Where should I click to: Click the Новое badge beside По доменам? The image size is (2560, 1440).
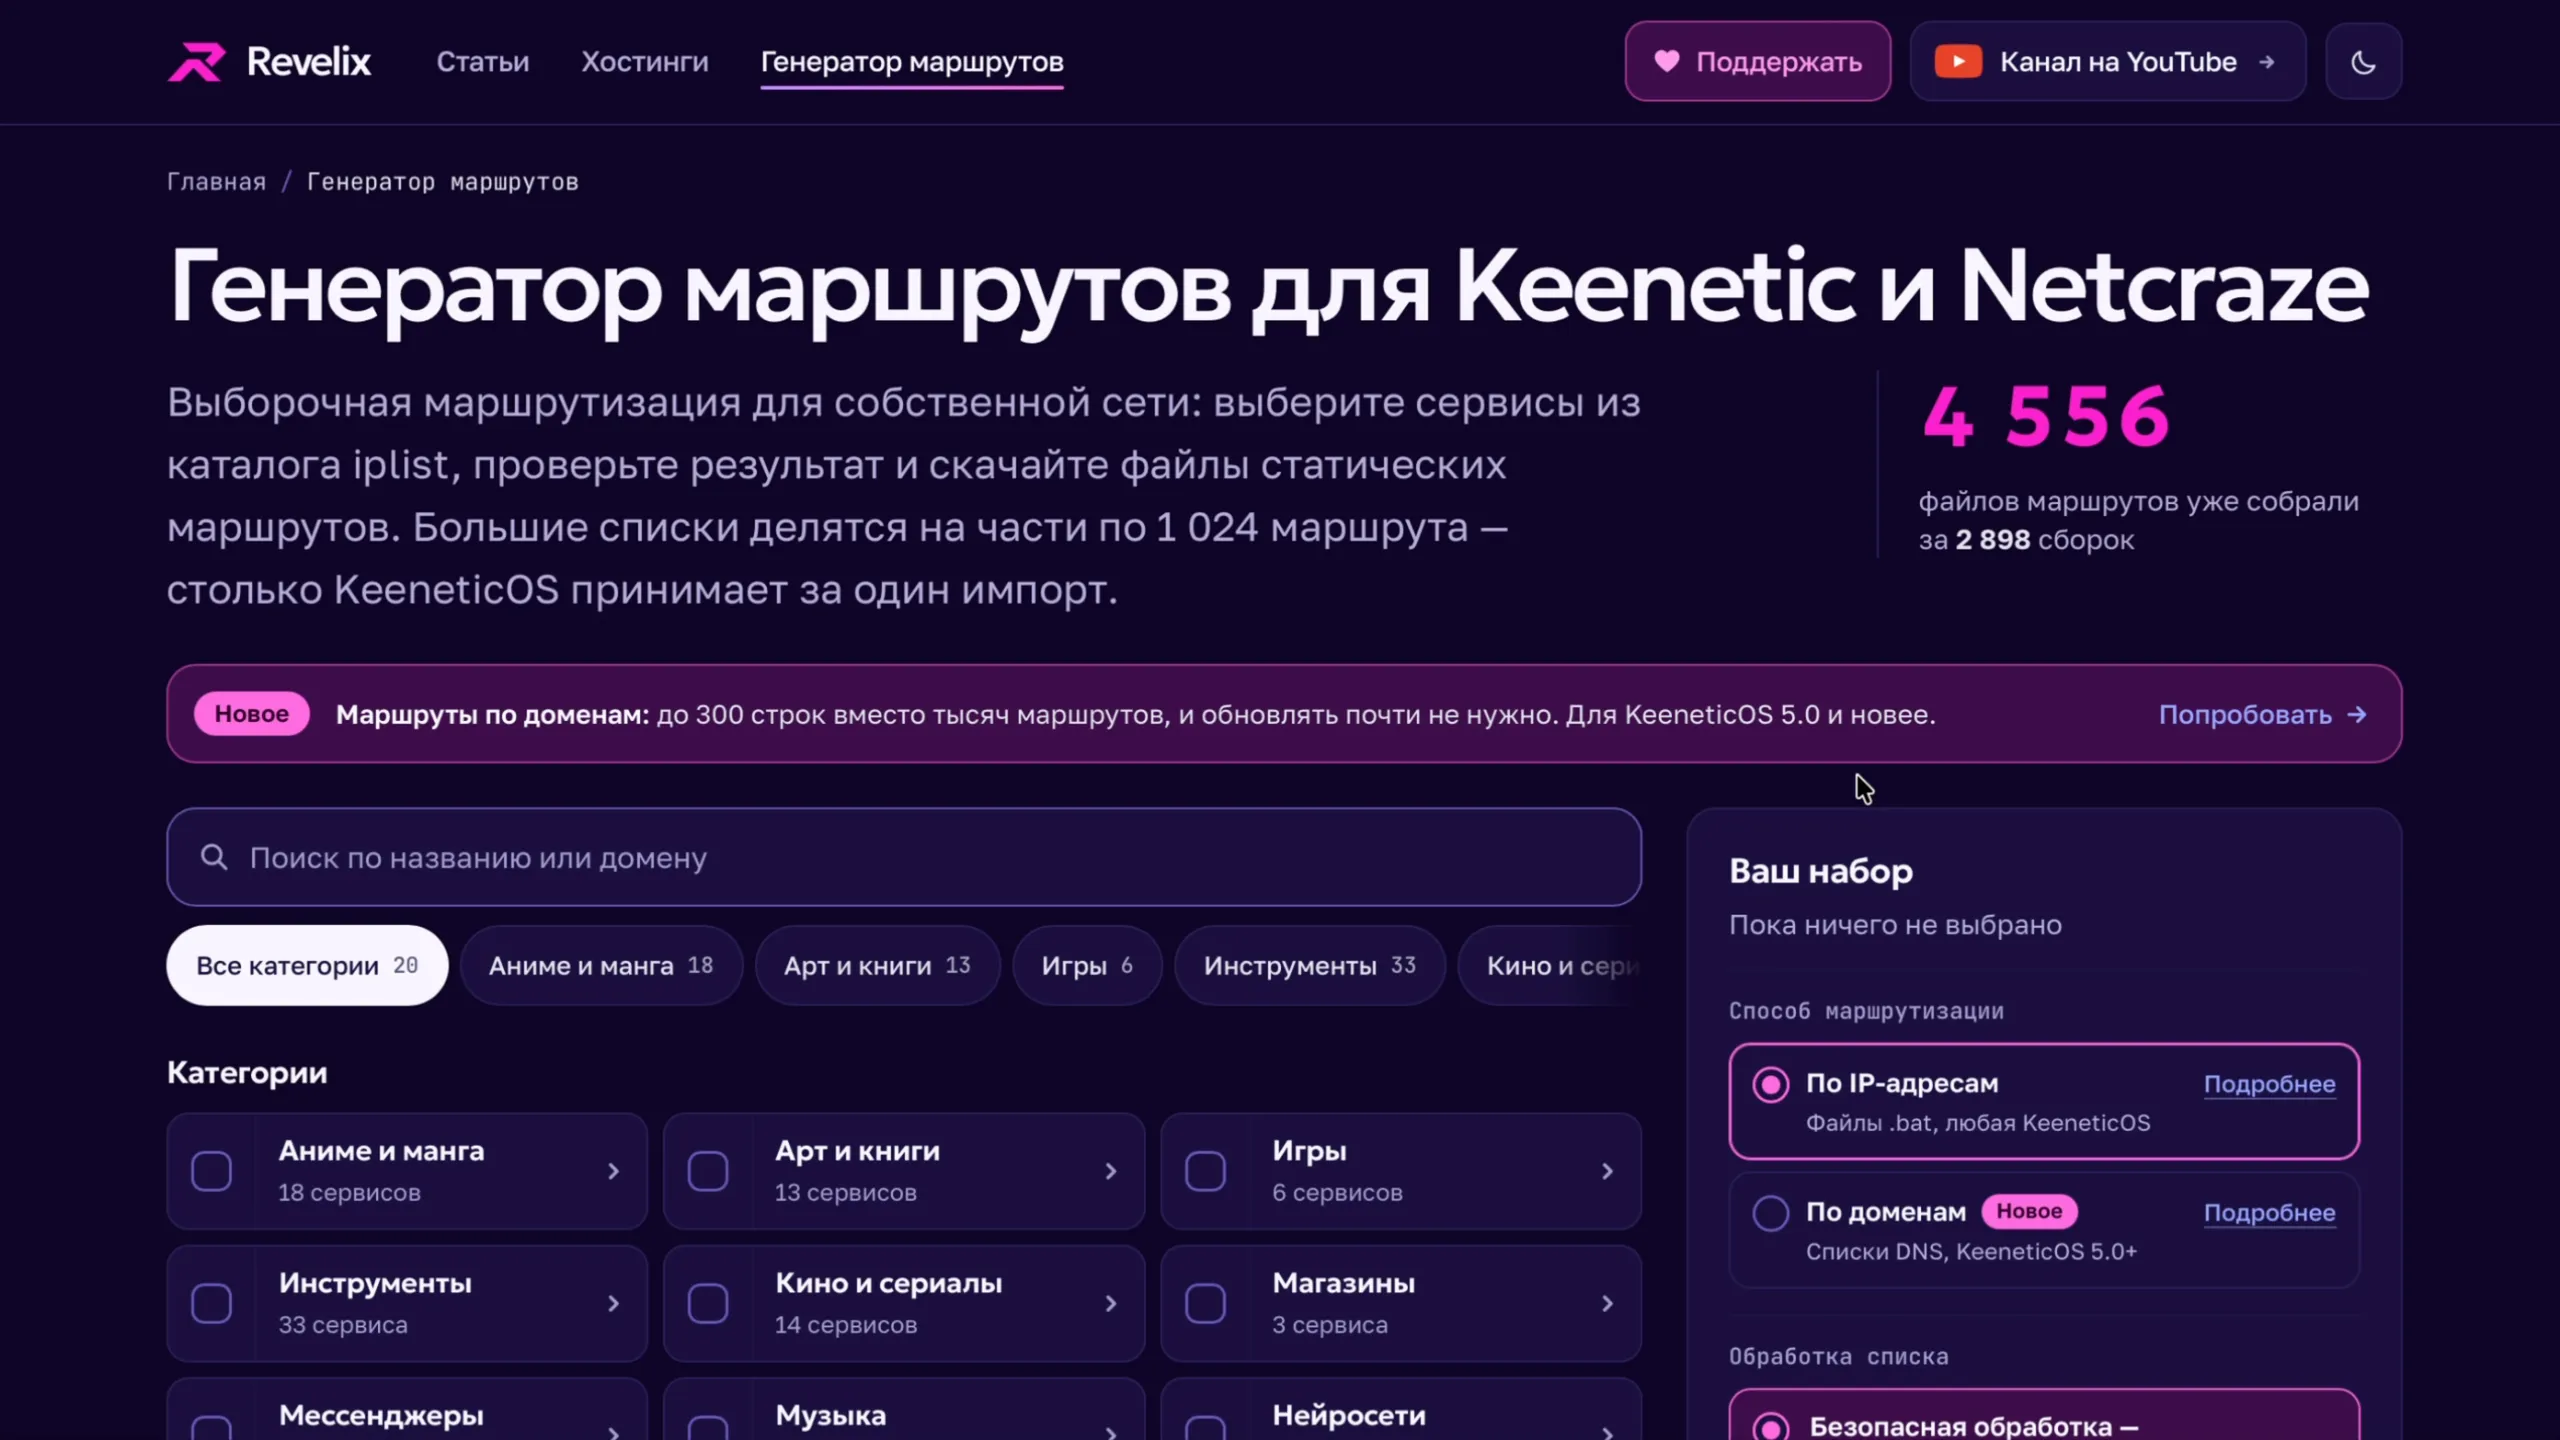coord(2029,1211)
